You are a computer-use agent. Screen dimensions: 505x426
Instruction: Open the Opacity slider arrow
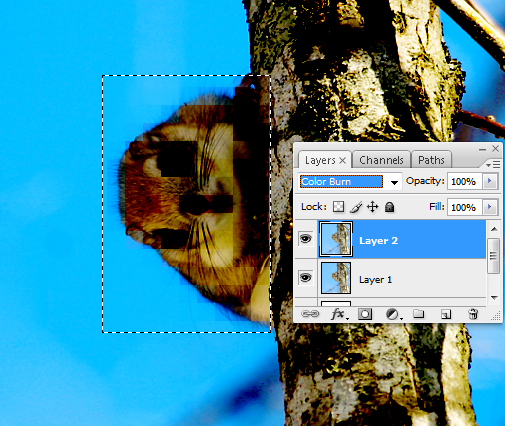[x=490, y=181]
